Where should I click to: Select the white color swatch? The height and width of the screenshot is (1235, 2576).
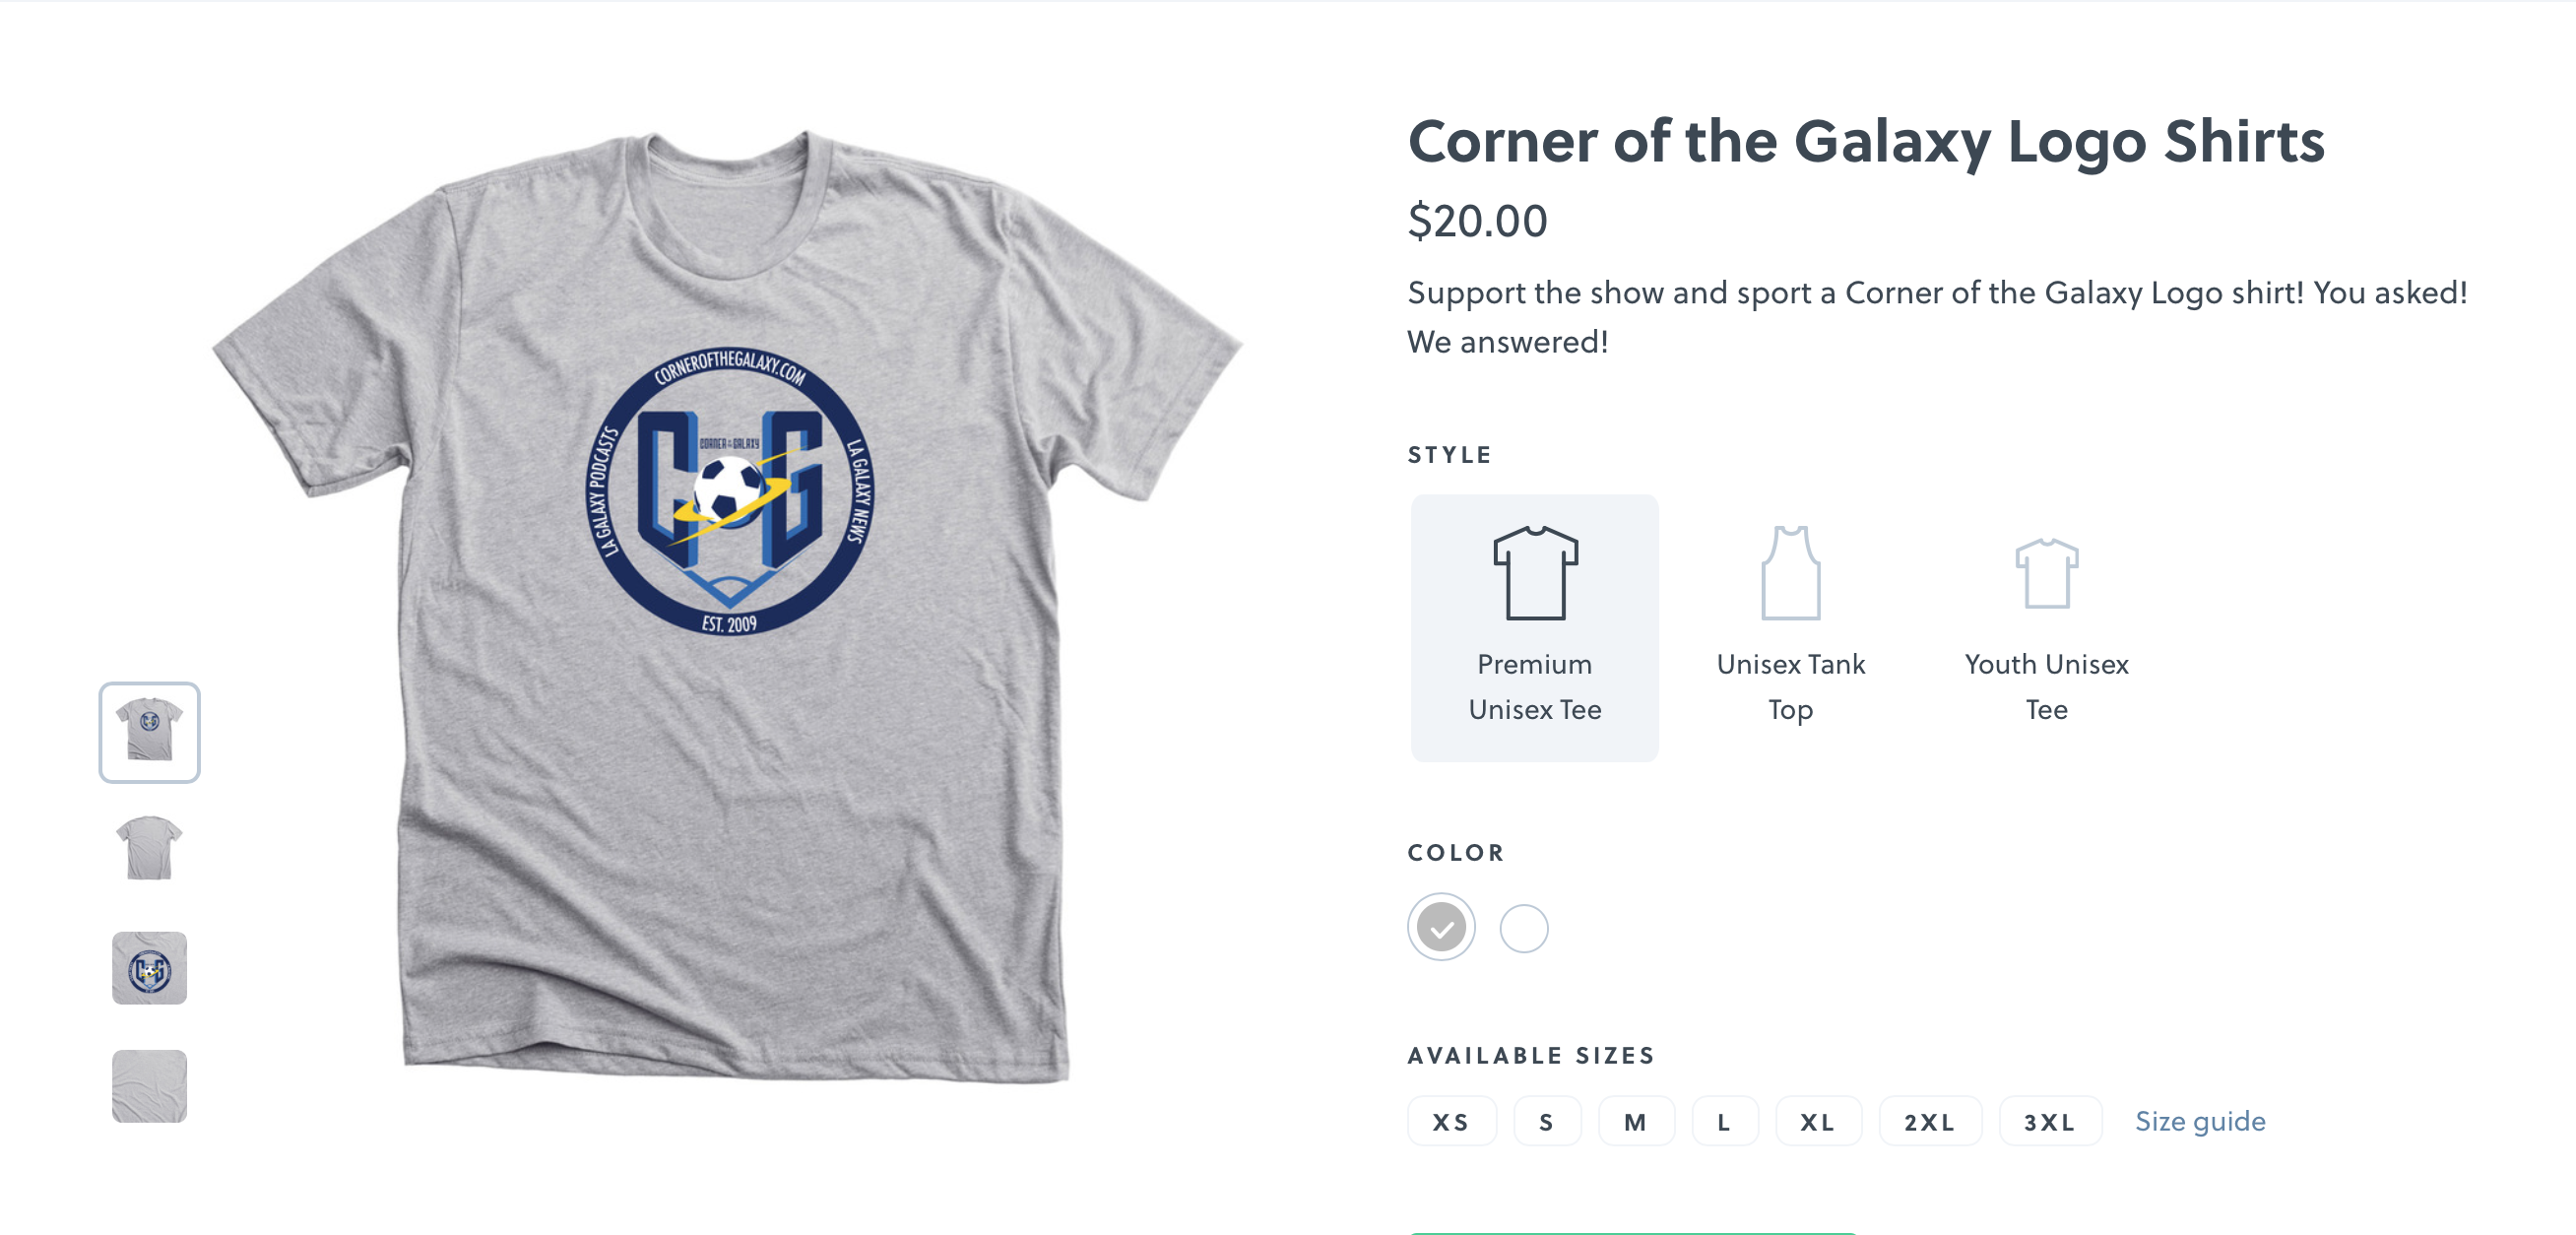1524,928
